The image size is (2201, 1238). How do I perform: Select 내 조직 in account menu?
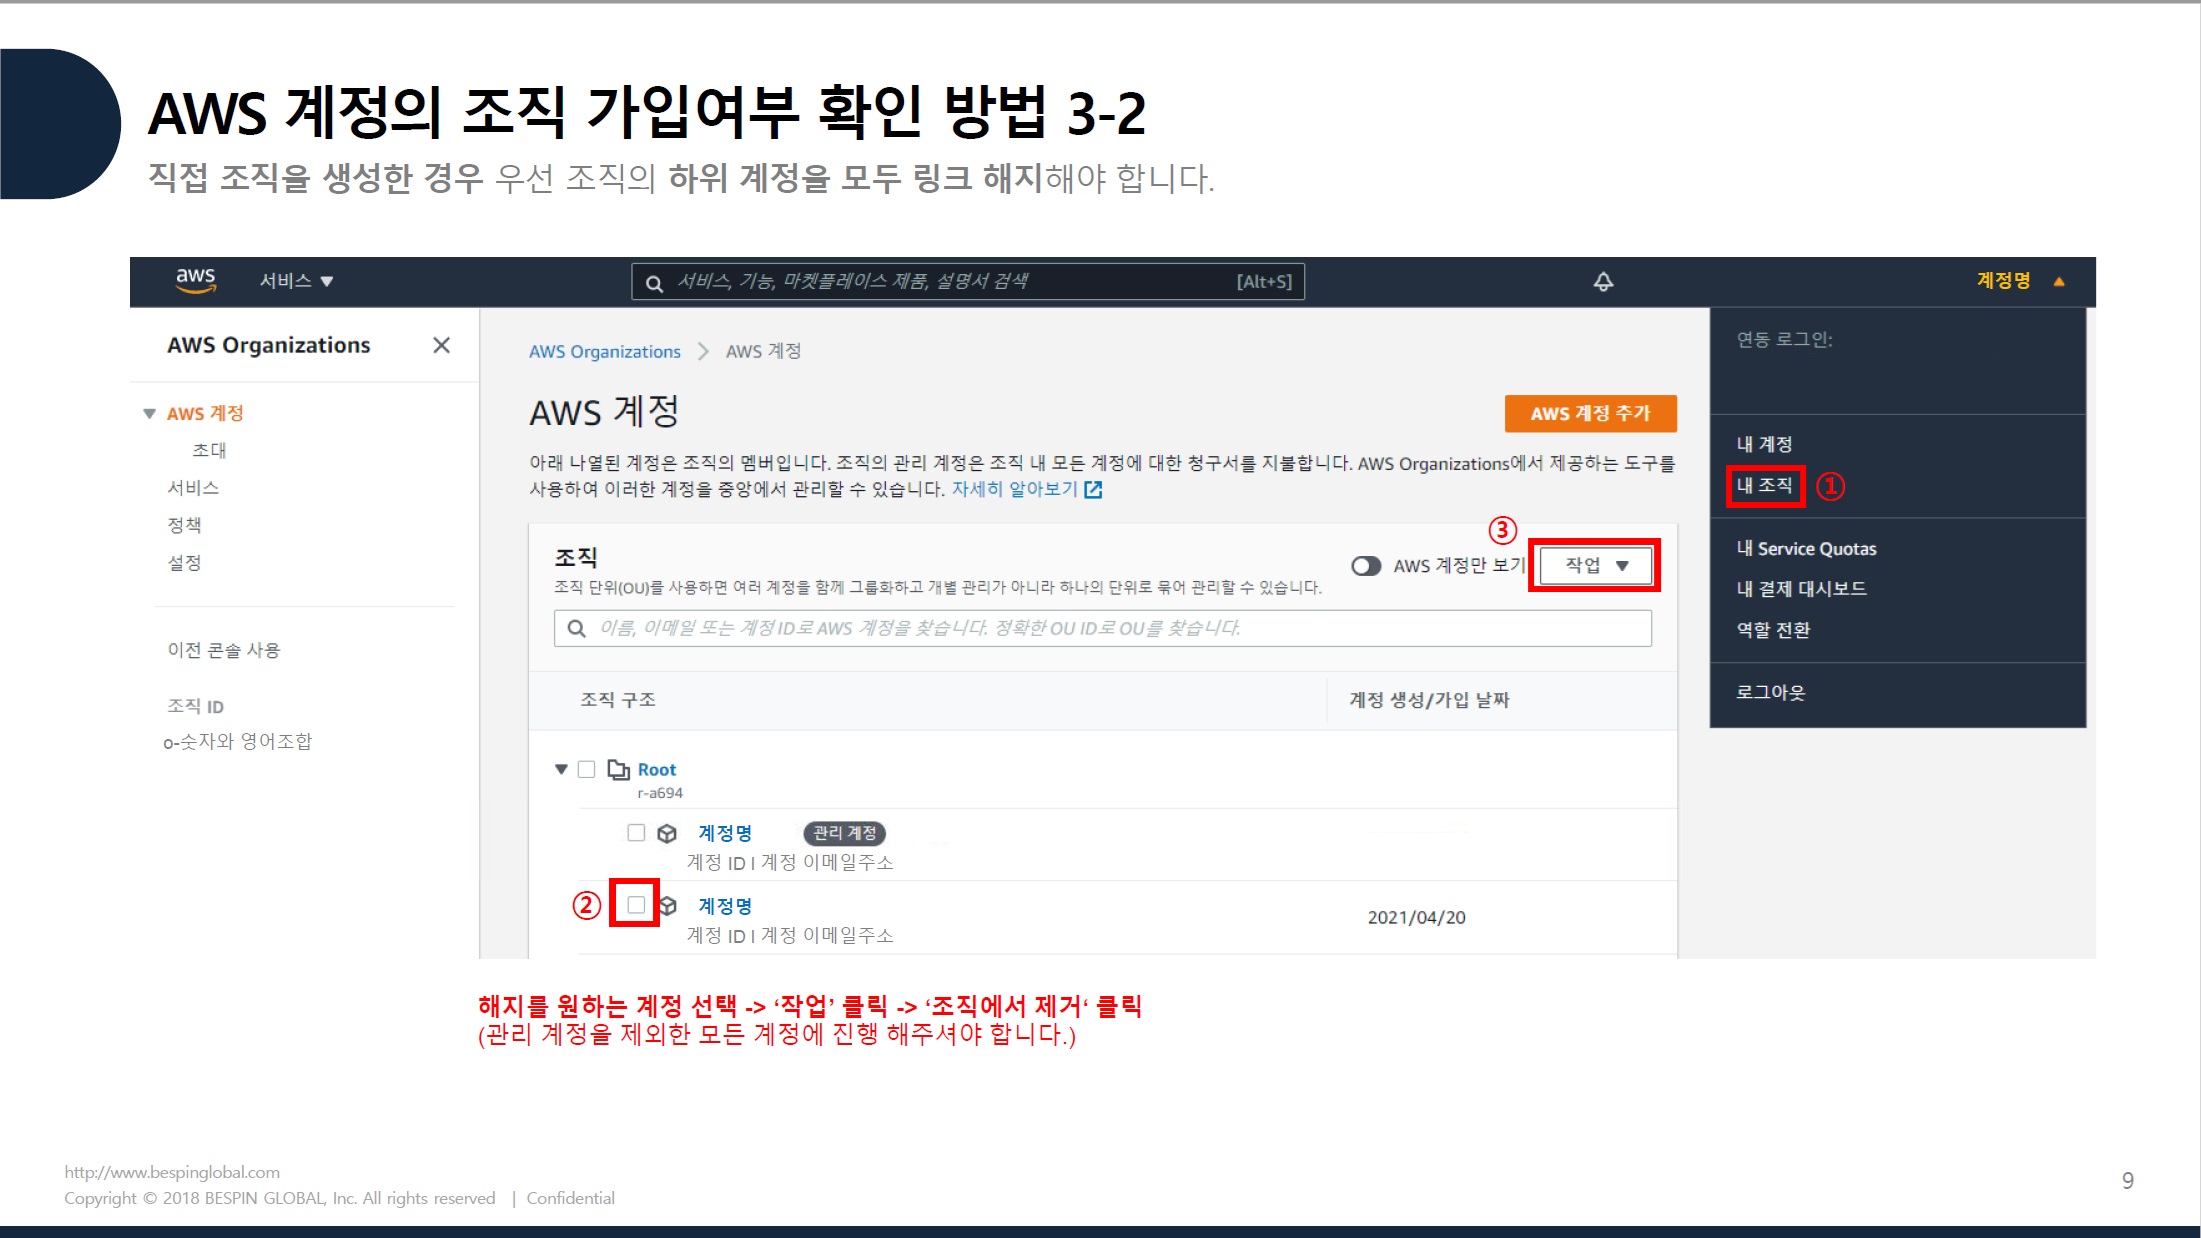click(x=1764, y=485)
